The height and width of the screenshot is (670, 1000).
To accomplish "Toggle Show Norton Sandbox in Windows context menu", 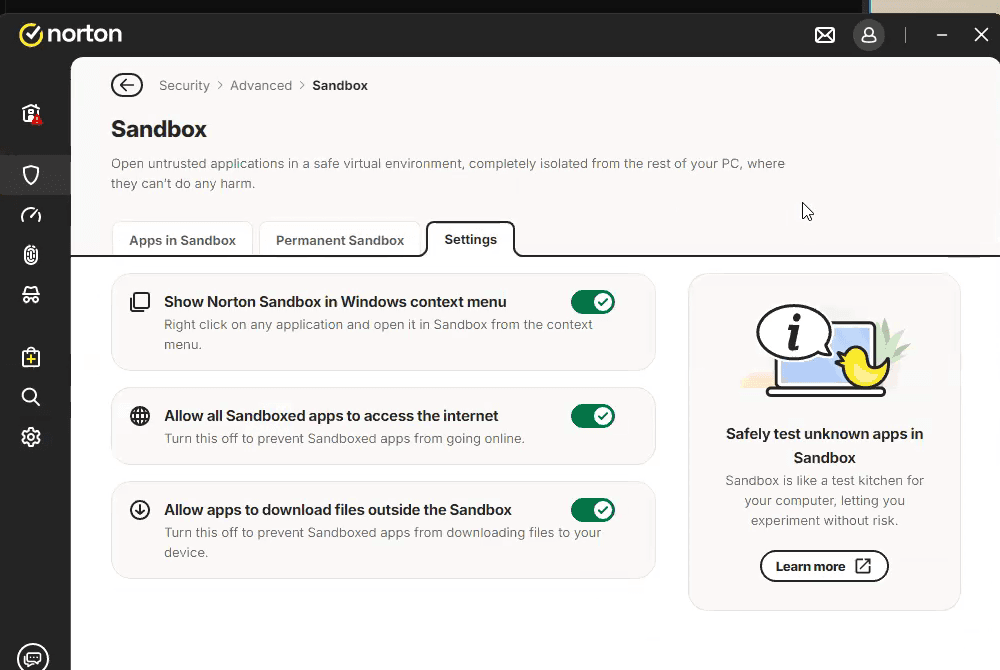I will (x=593, y=302).
